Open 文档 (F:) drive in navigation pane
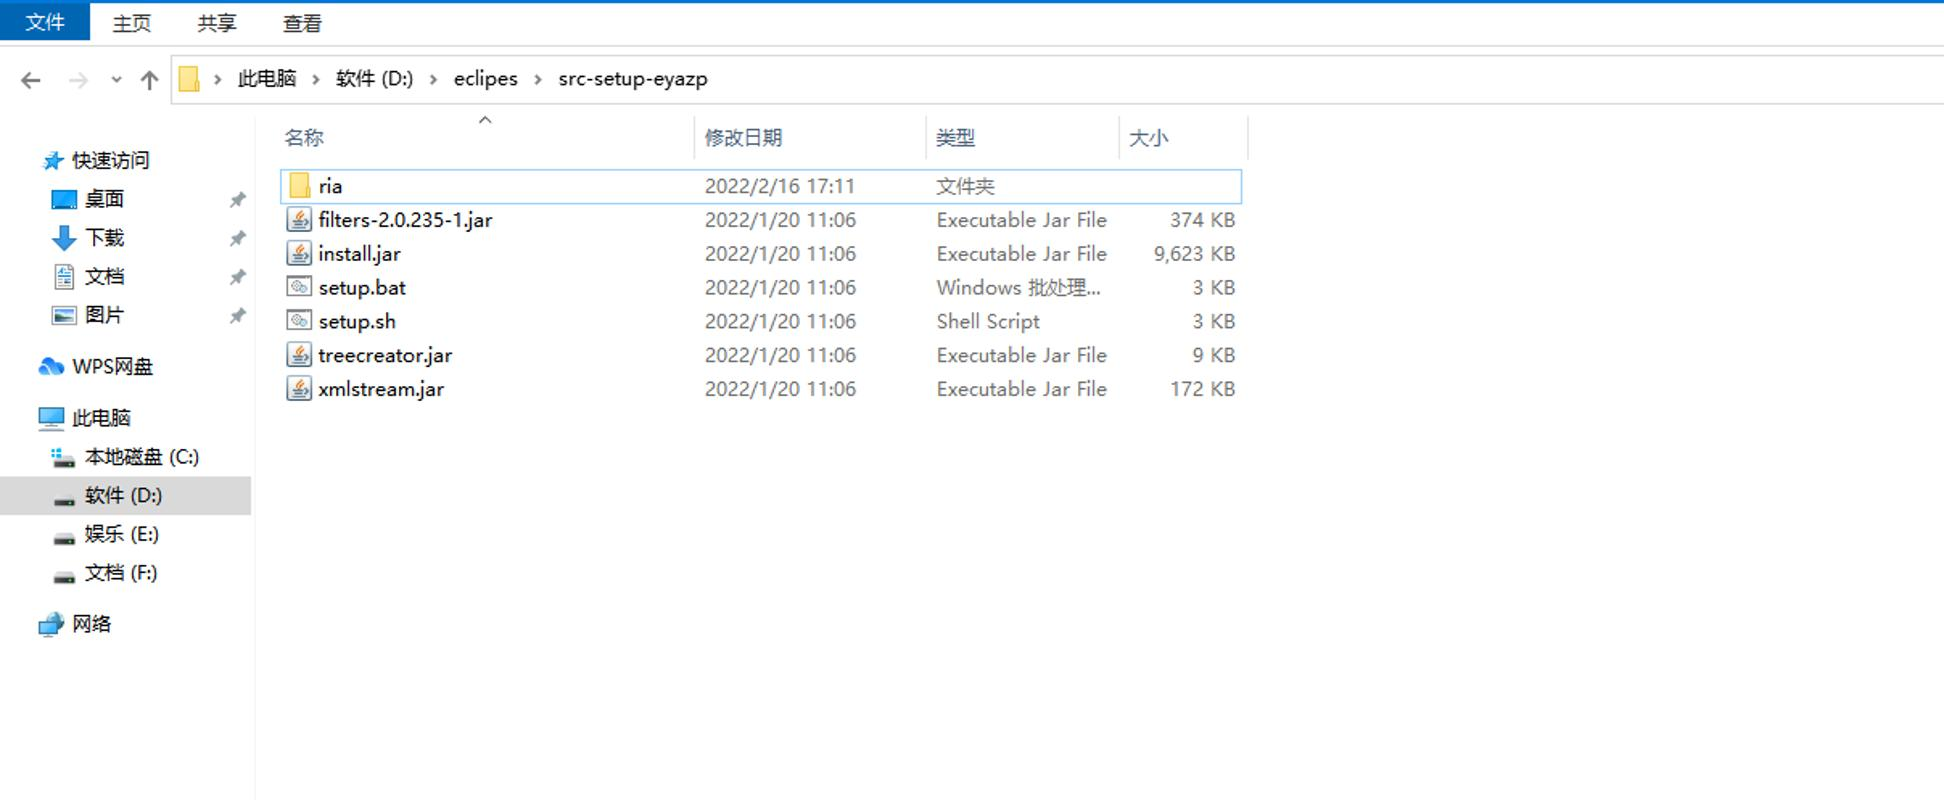Viewport: 1944px width, 800px height. click(x=120, y=573)
